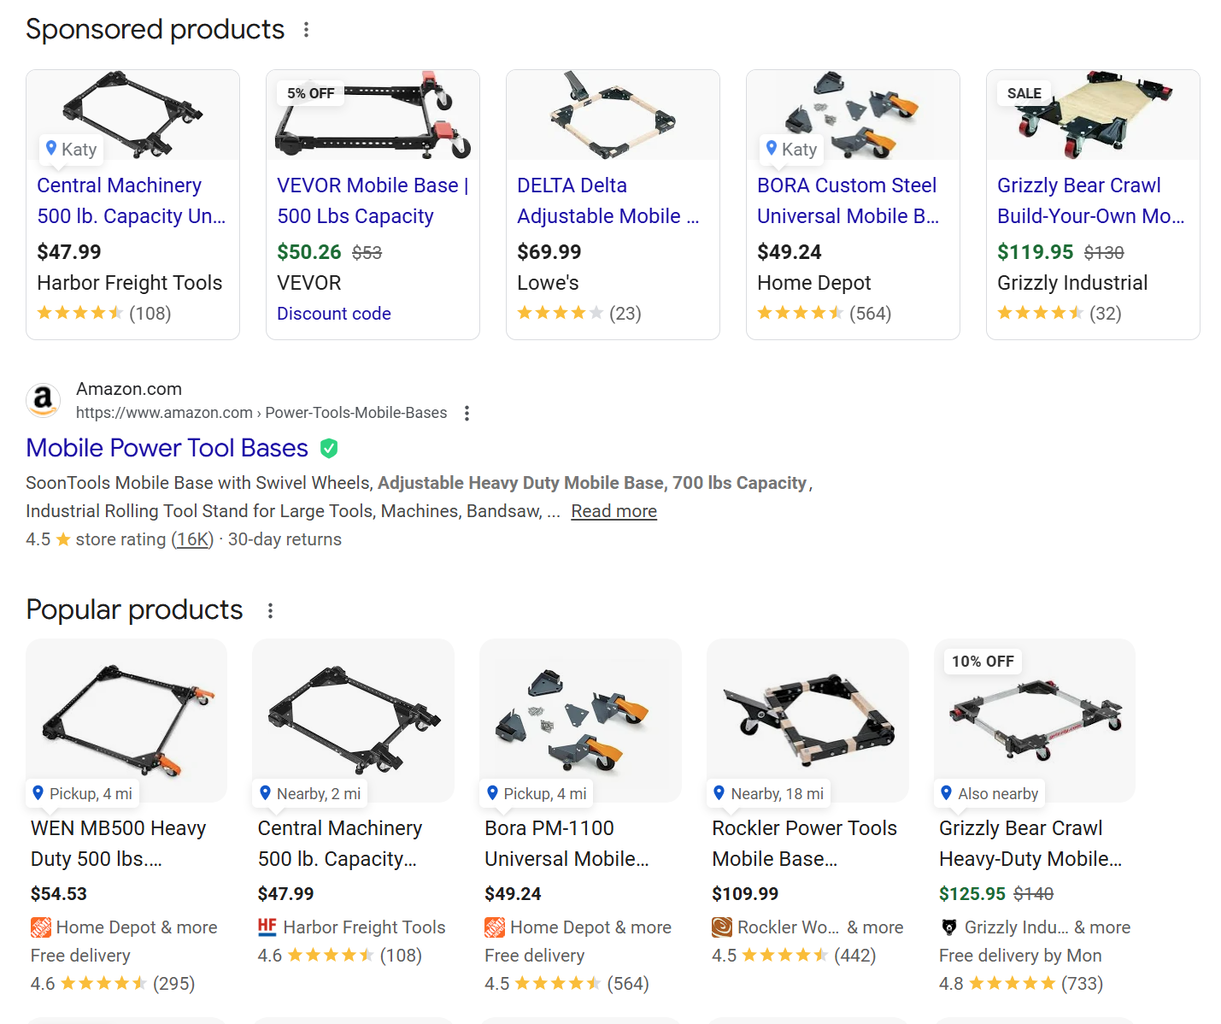Click Rockler Power Tools Mobile Base image
1221x1024 pixels.
(807, 718)
